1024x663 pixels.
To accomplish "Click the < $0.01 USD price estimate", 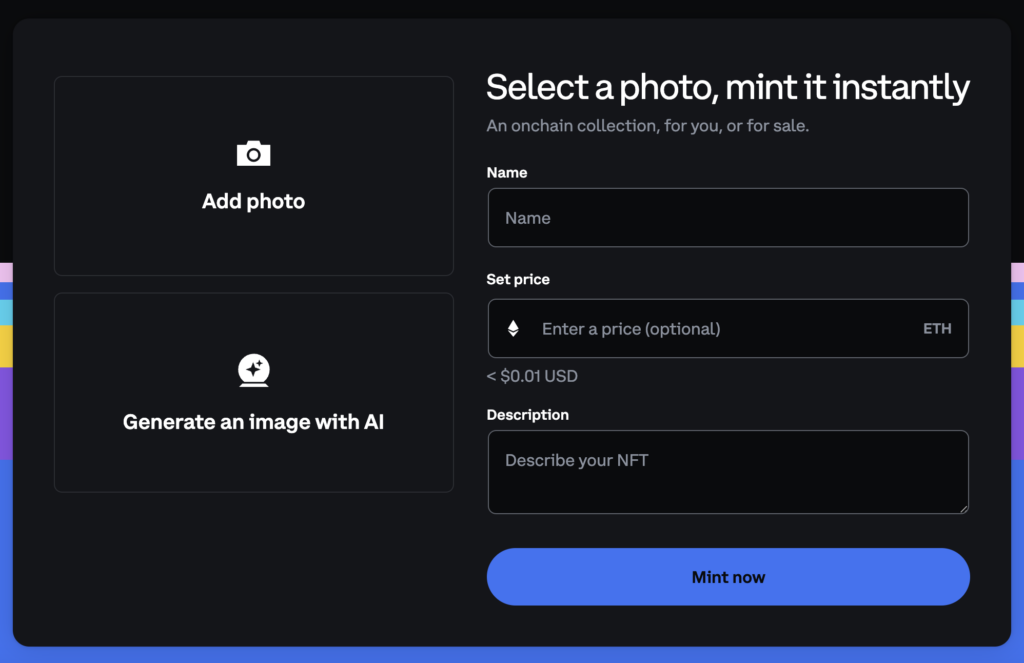I will (533, 376).
